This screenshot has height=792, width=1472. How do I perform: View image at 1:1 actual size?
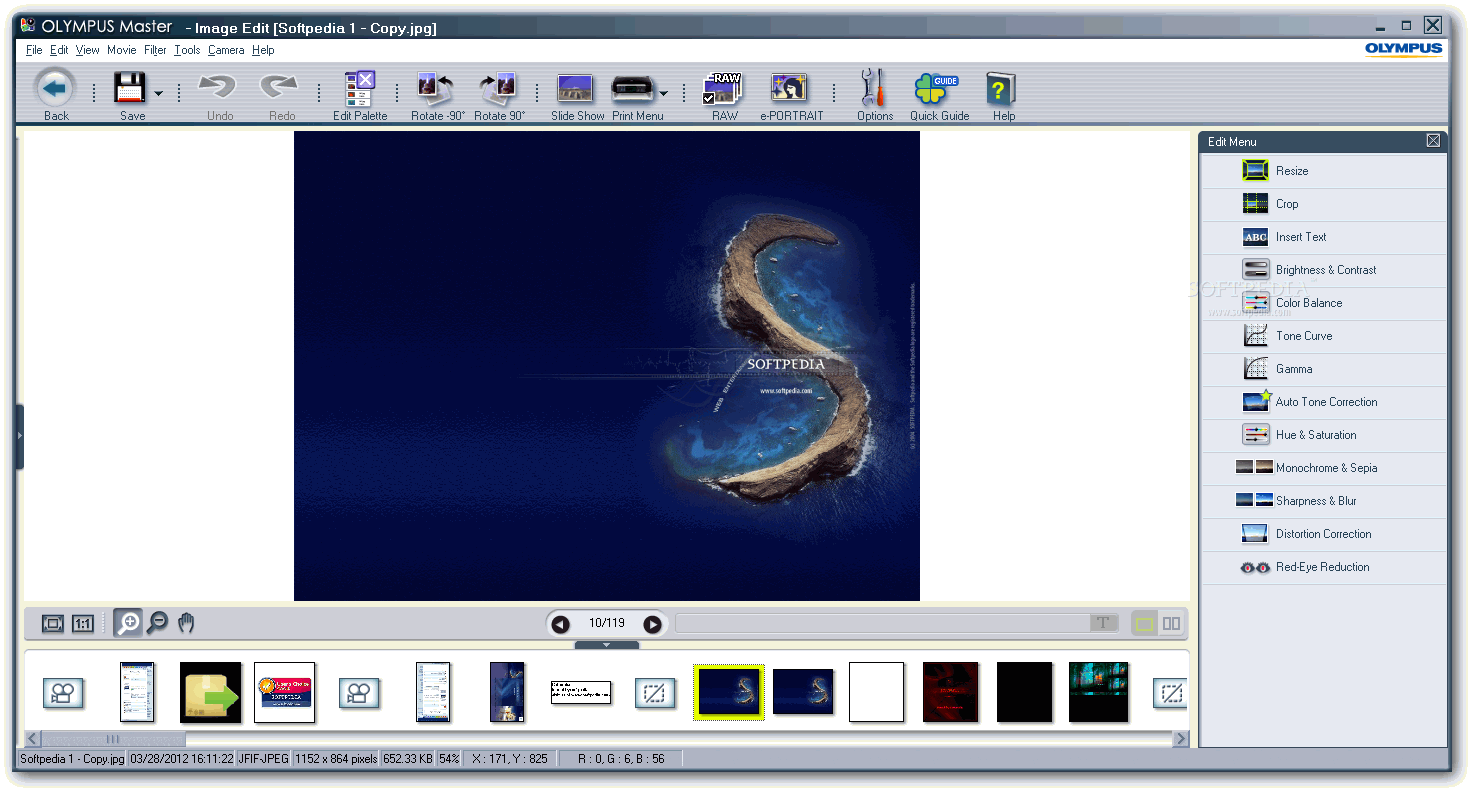point(83,624)
